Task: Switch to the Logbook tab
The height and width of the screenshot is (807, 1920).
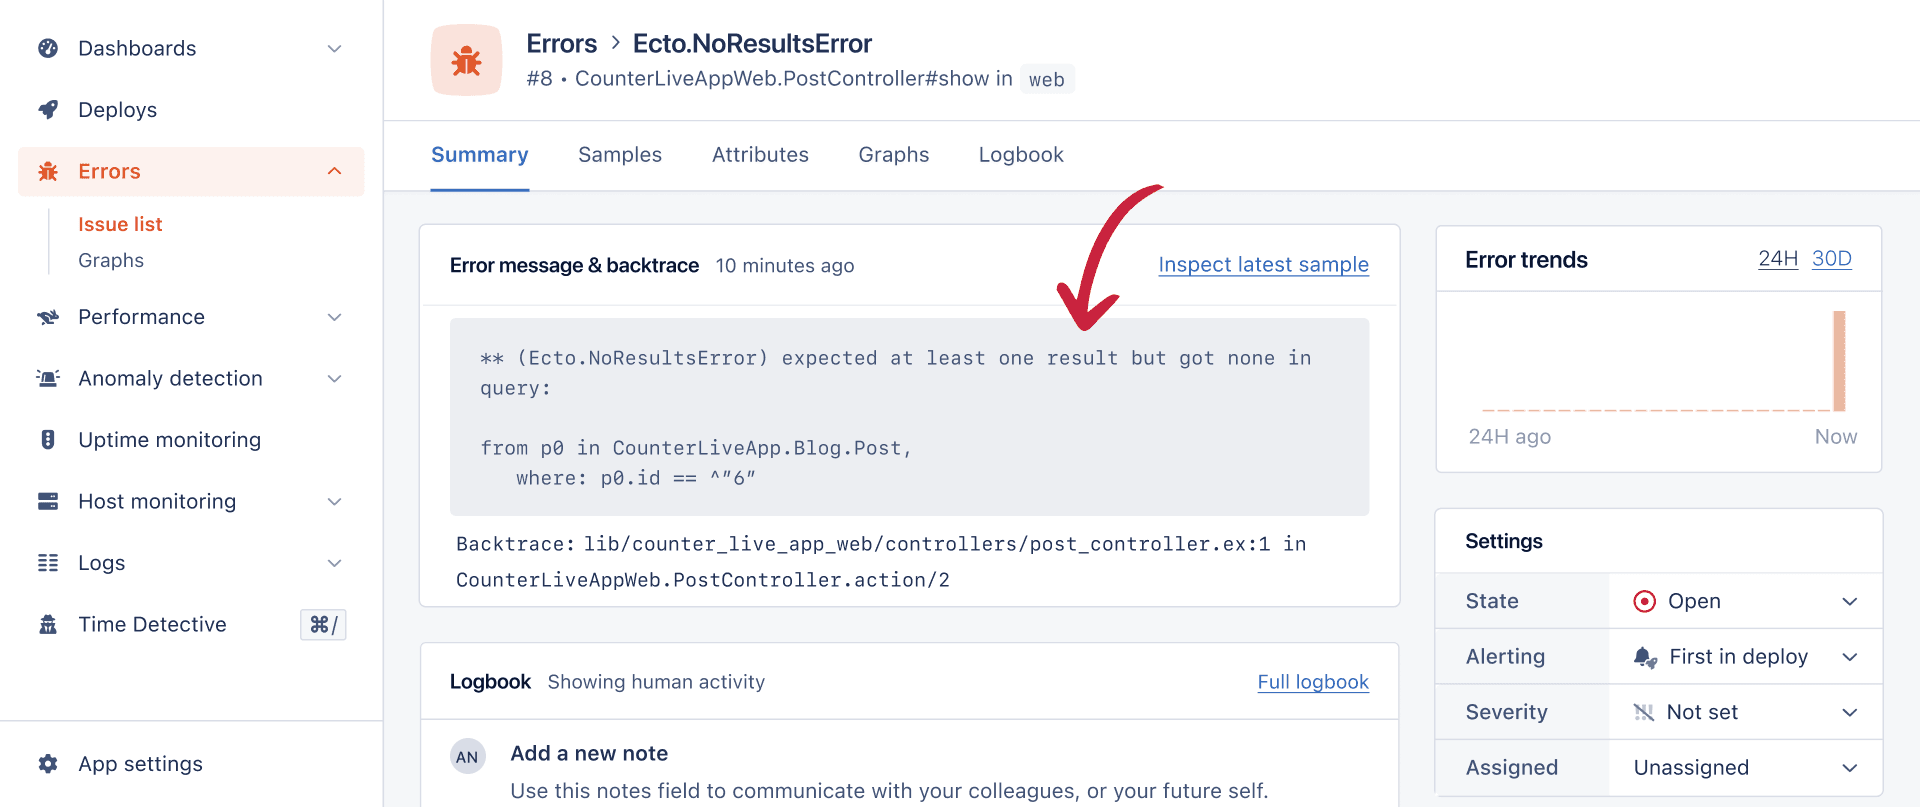Action: [1021, 155]
